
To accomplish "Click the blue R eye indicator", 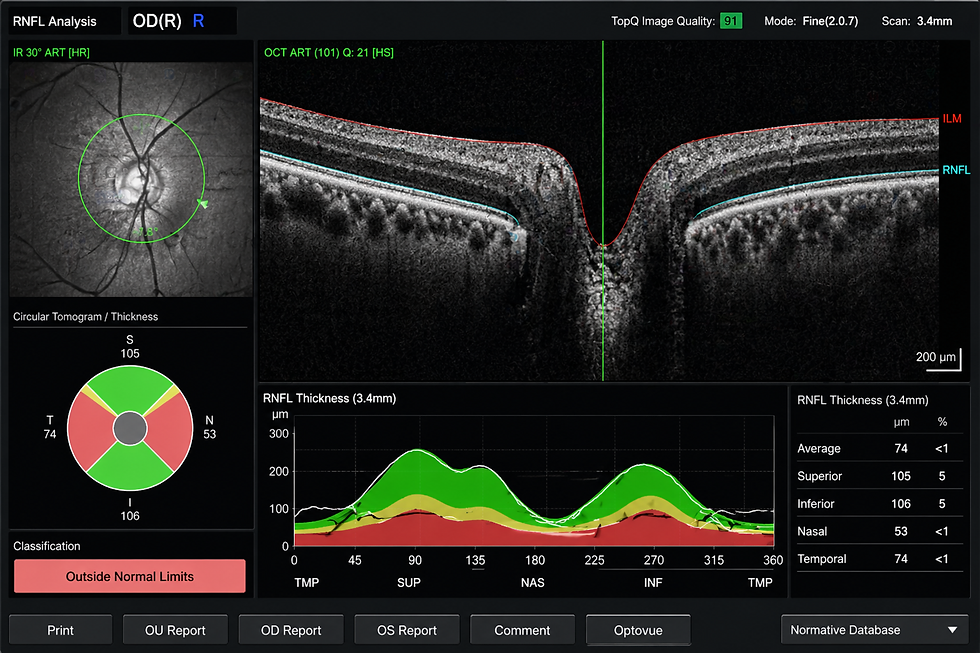I will point(199,21).
